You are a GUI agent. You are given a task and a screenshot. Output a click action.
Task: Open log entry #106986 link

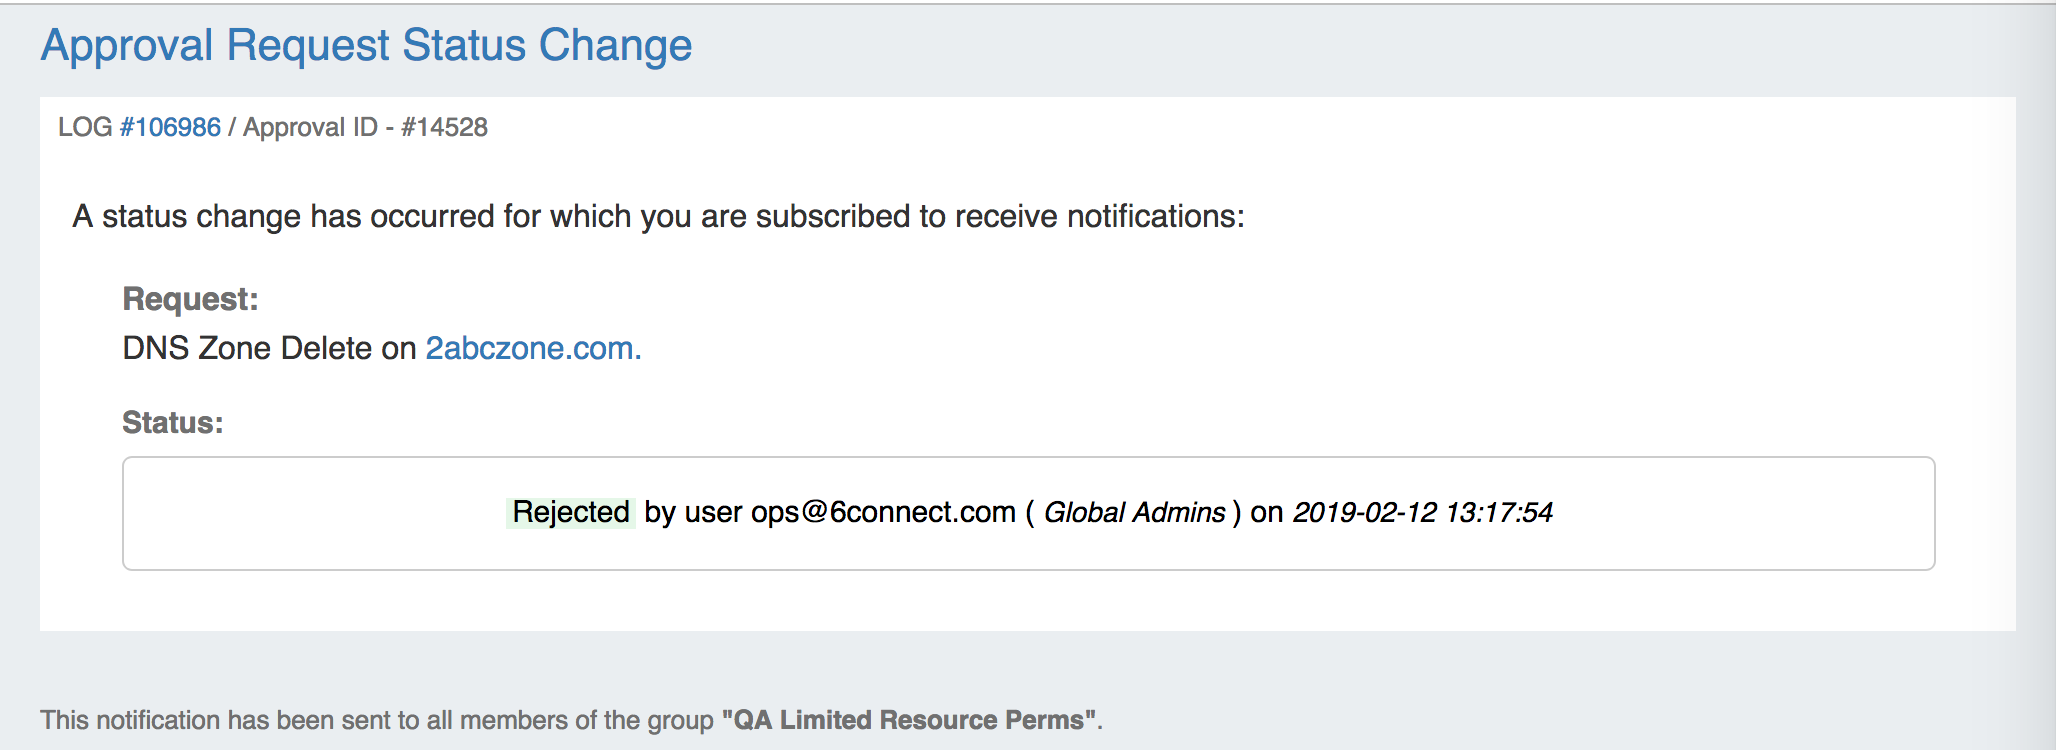click(170, 127)
